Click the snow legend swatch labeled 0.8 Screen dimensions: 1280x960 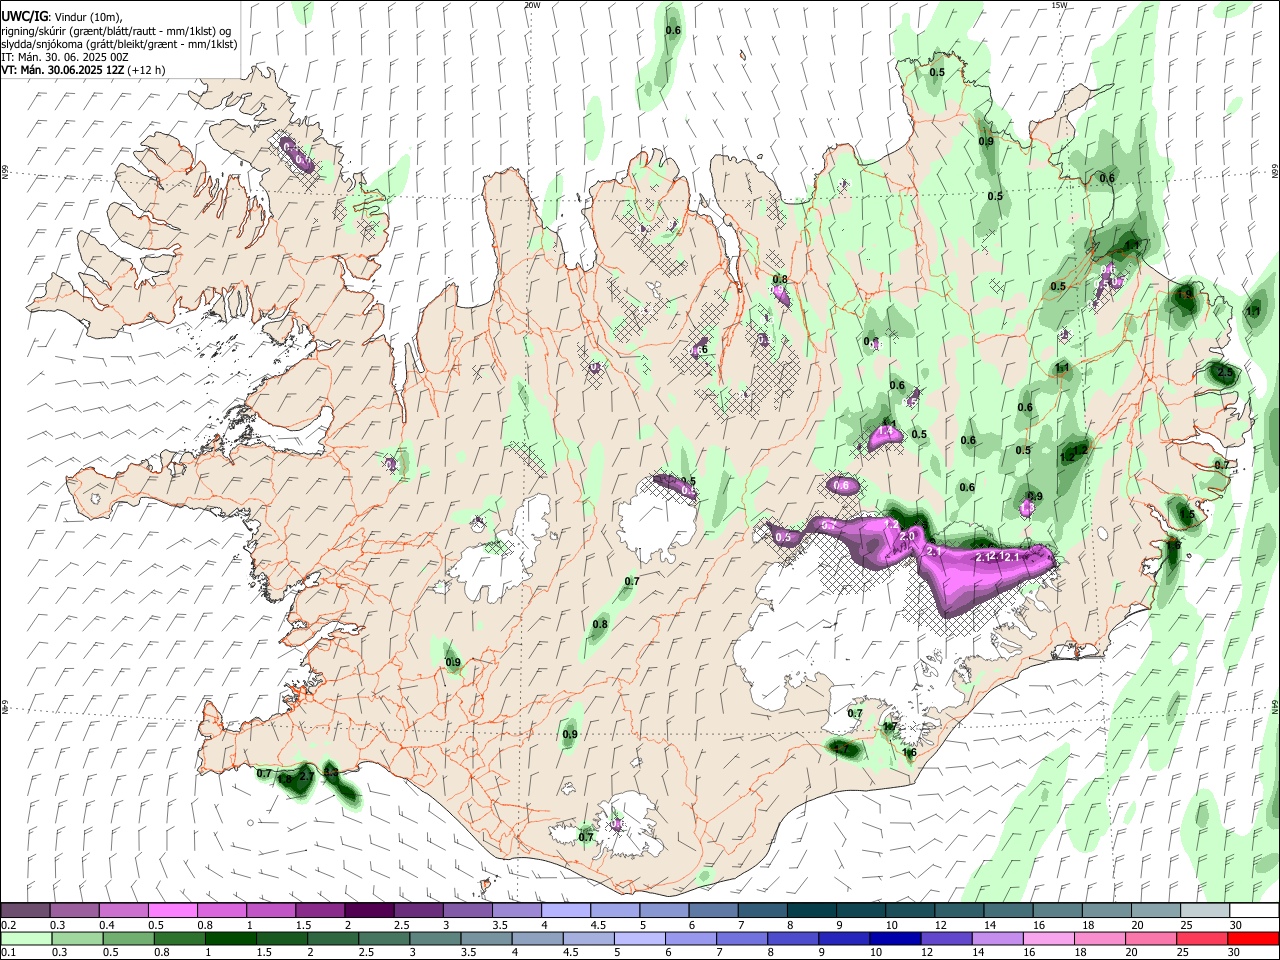coord(221,911)
